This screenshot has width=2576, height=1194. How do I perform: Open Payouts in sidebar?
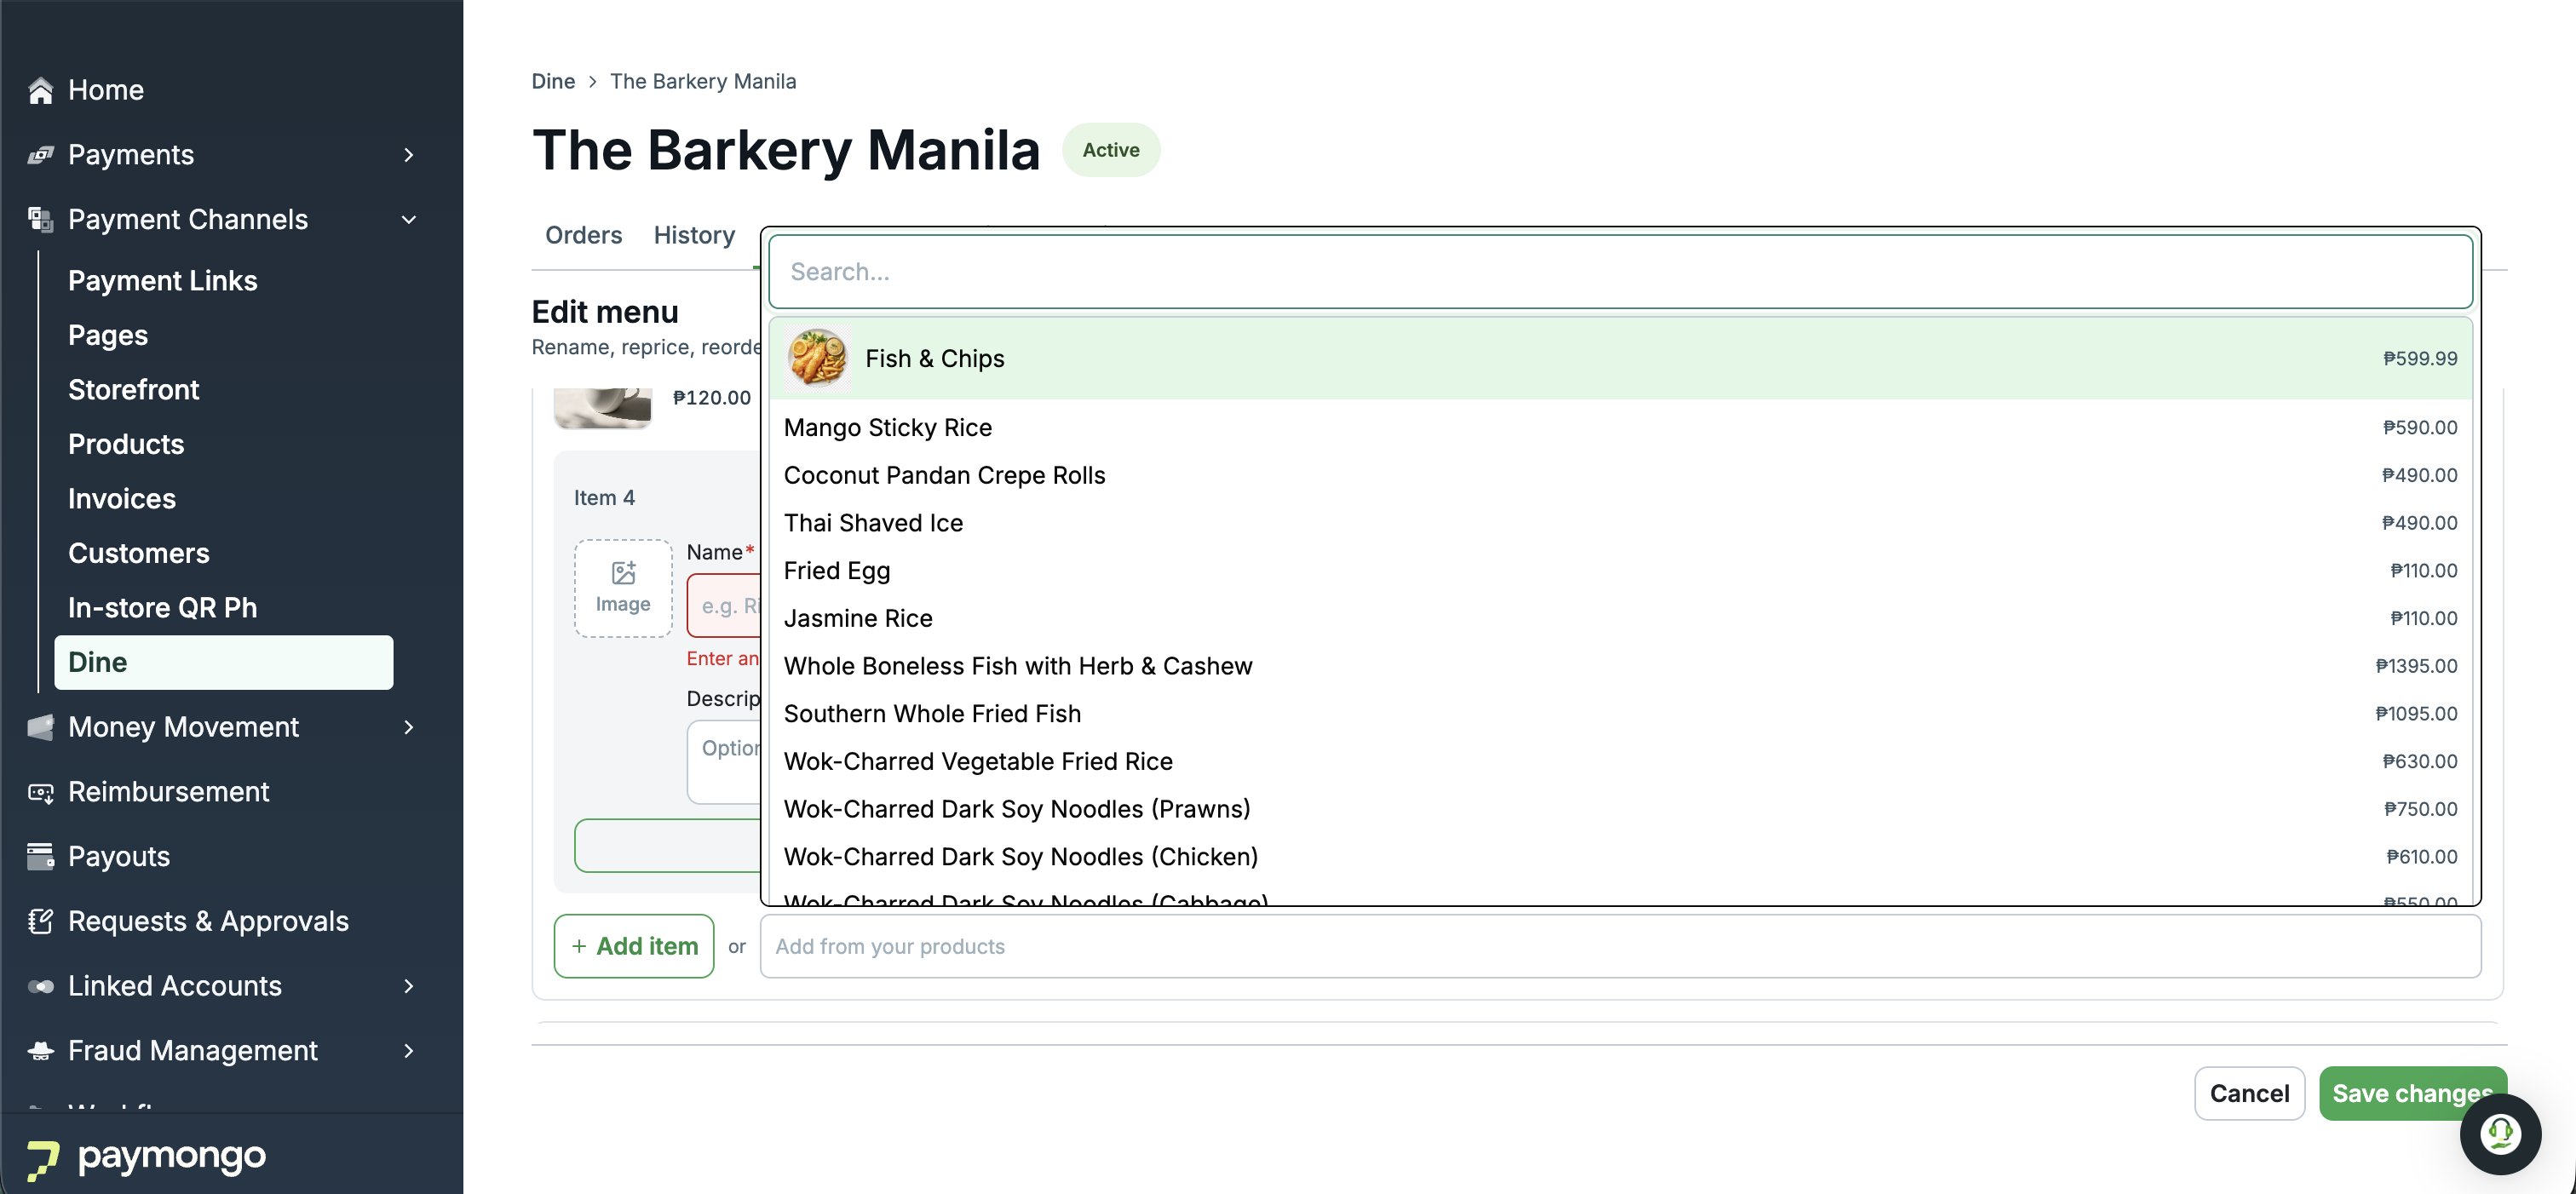point(119,857)
